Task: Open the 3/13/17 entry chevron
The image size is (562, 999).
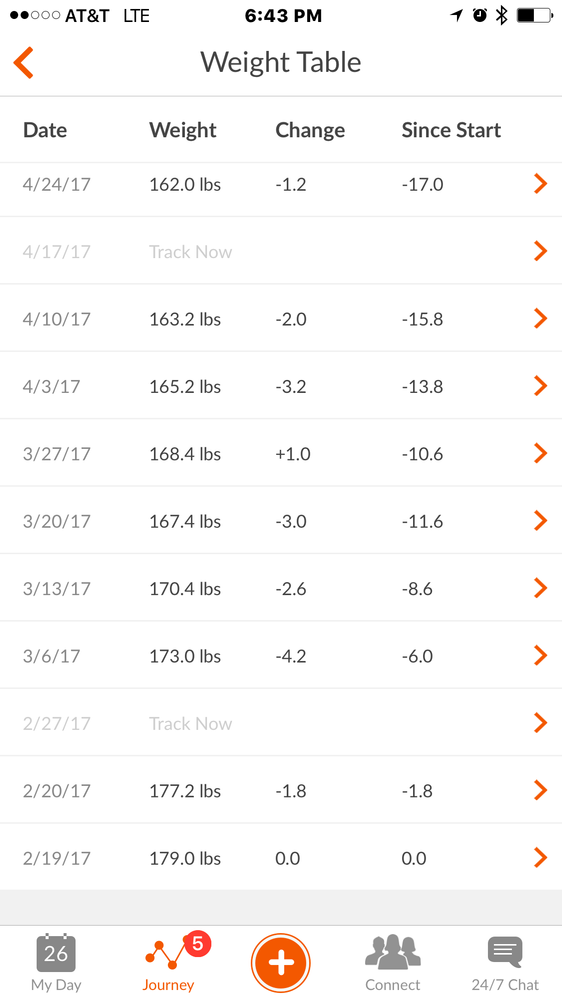Action: (540, 588)
